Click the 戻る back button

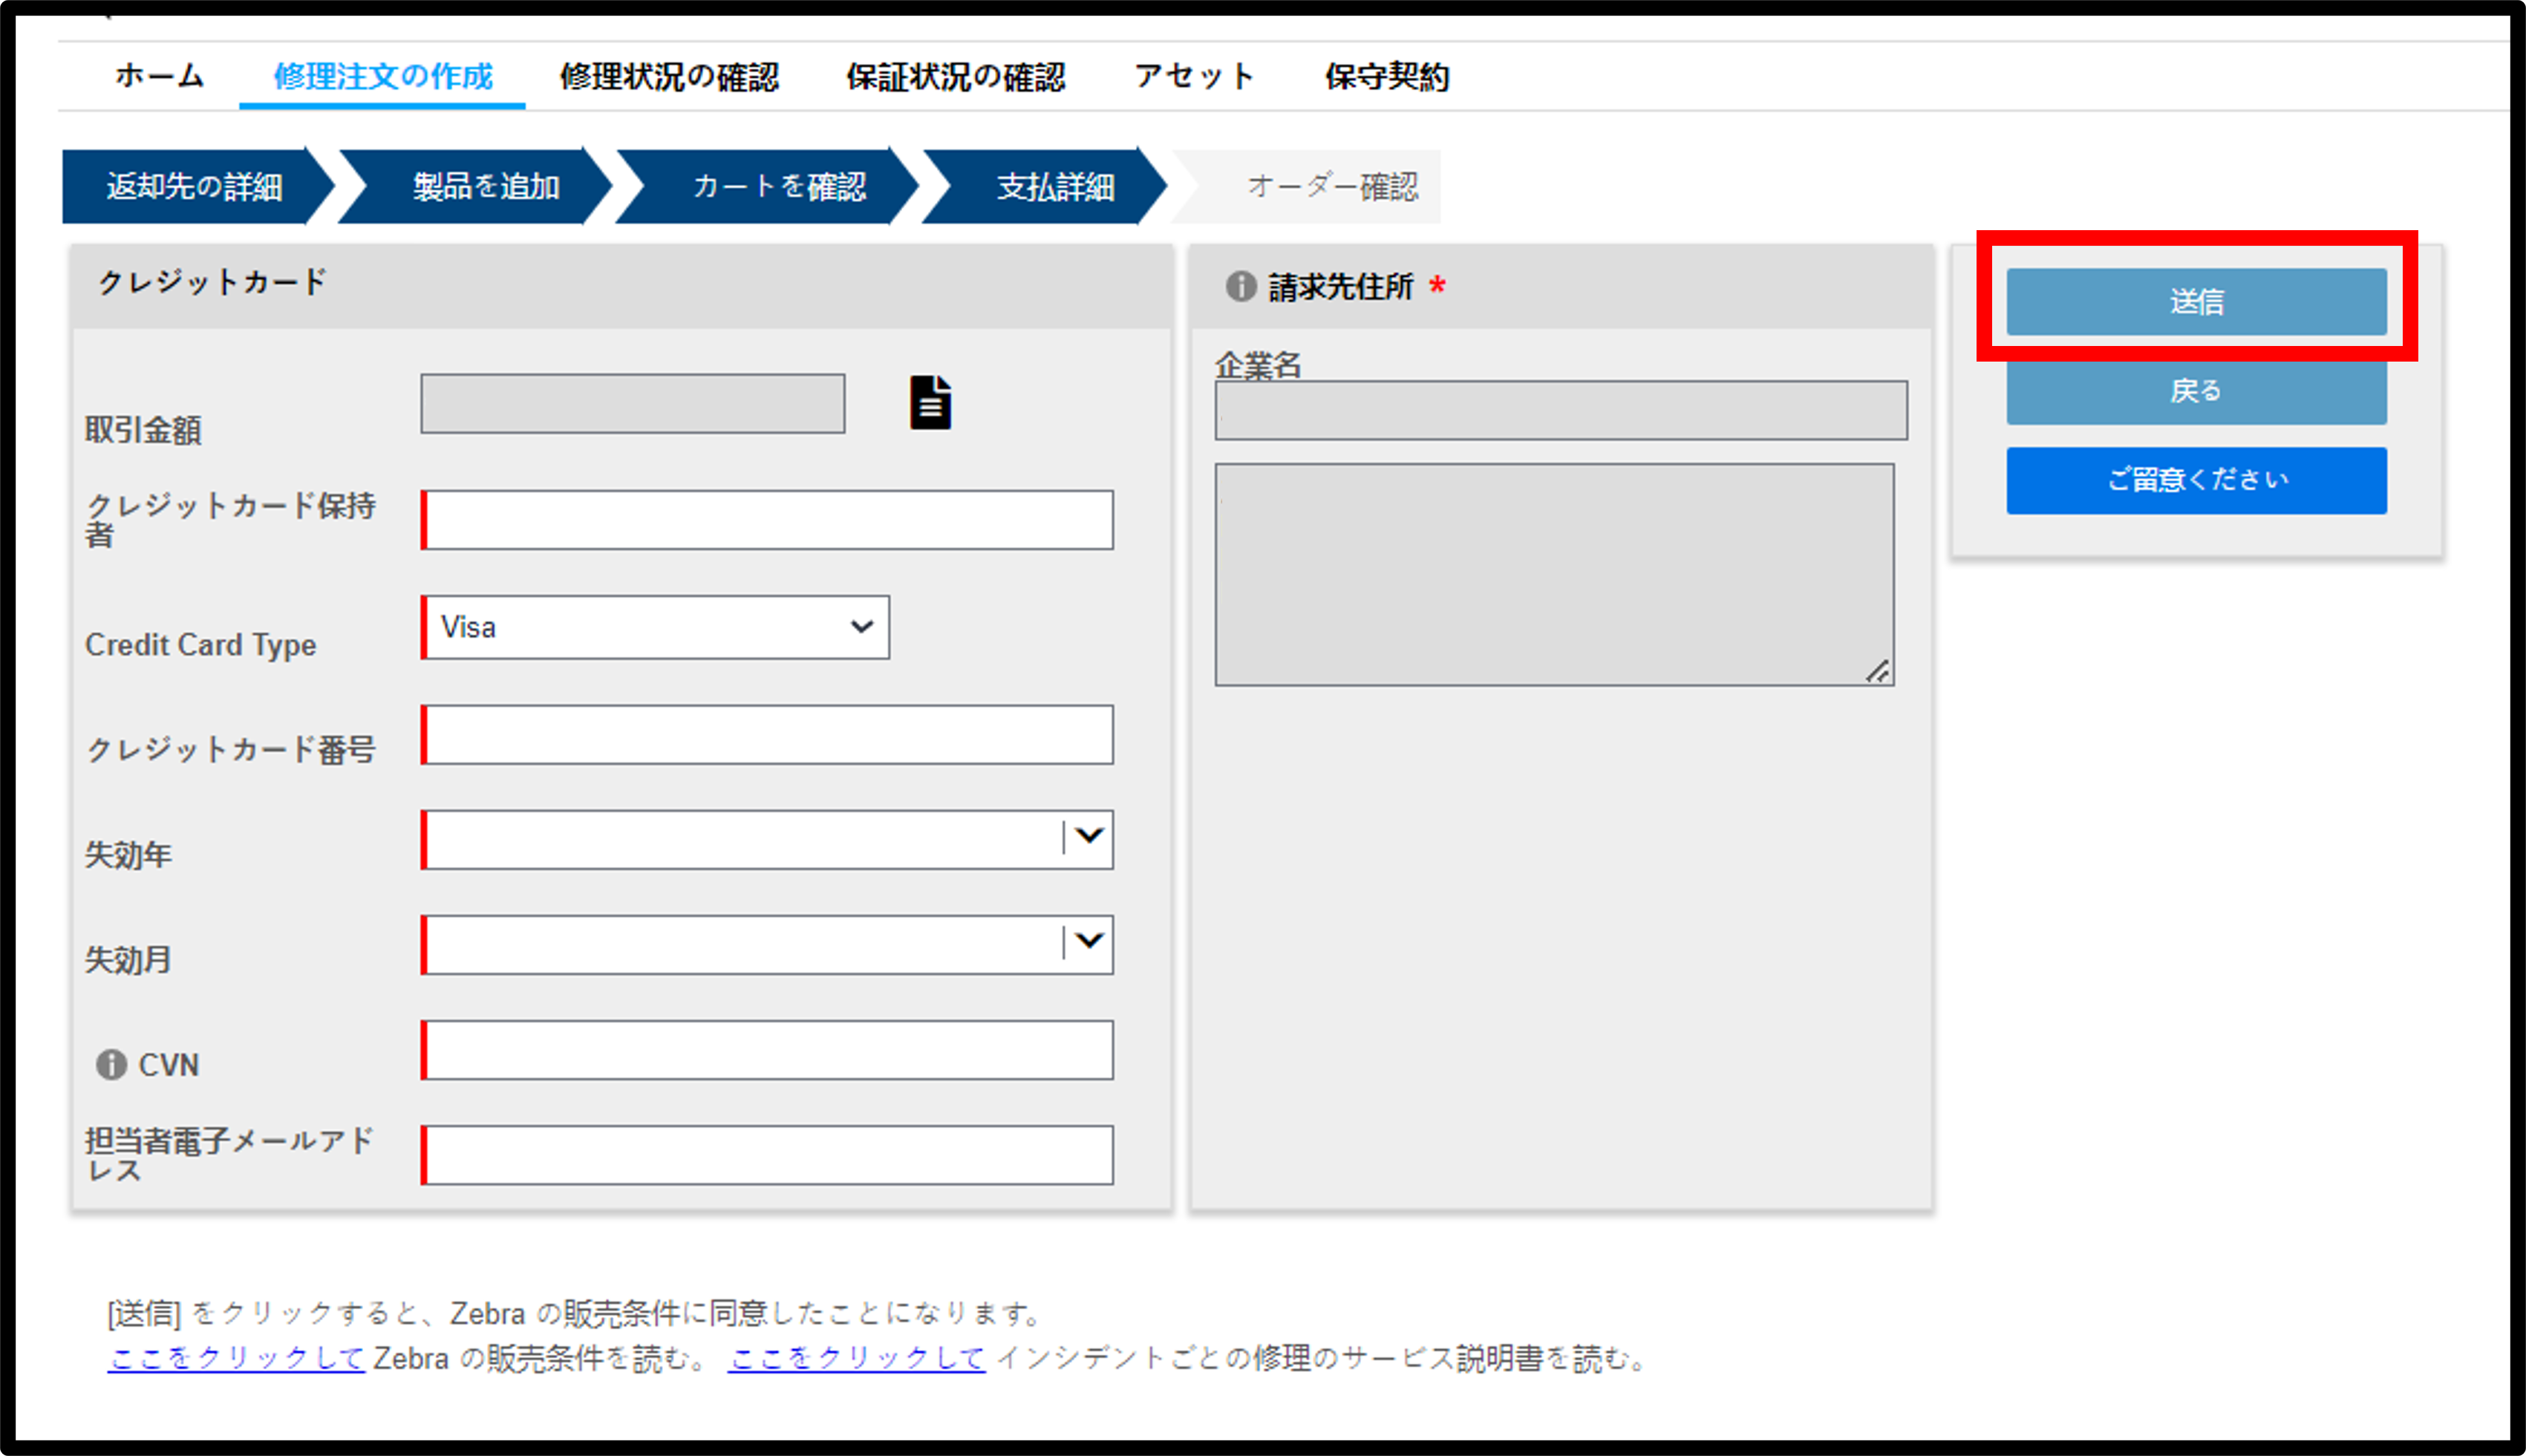[x=2196, y=391]
